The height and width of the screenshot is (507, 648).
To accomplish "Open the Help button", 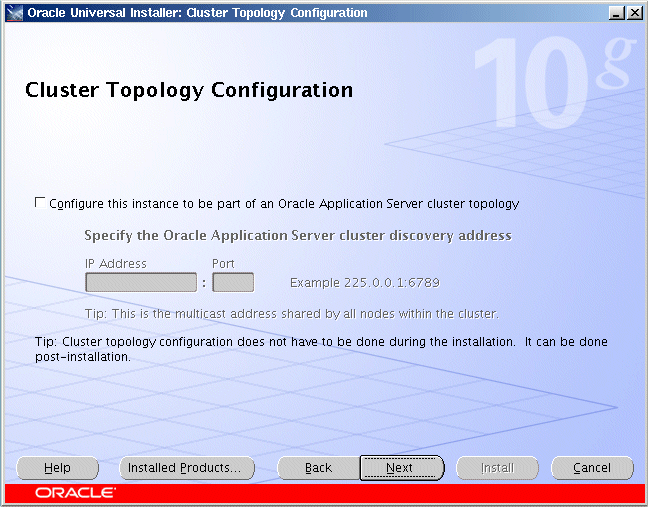I will click(x=57, y=468).
